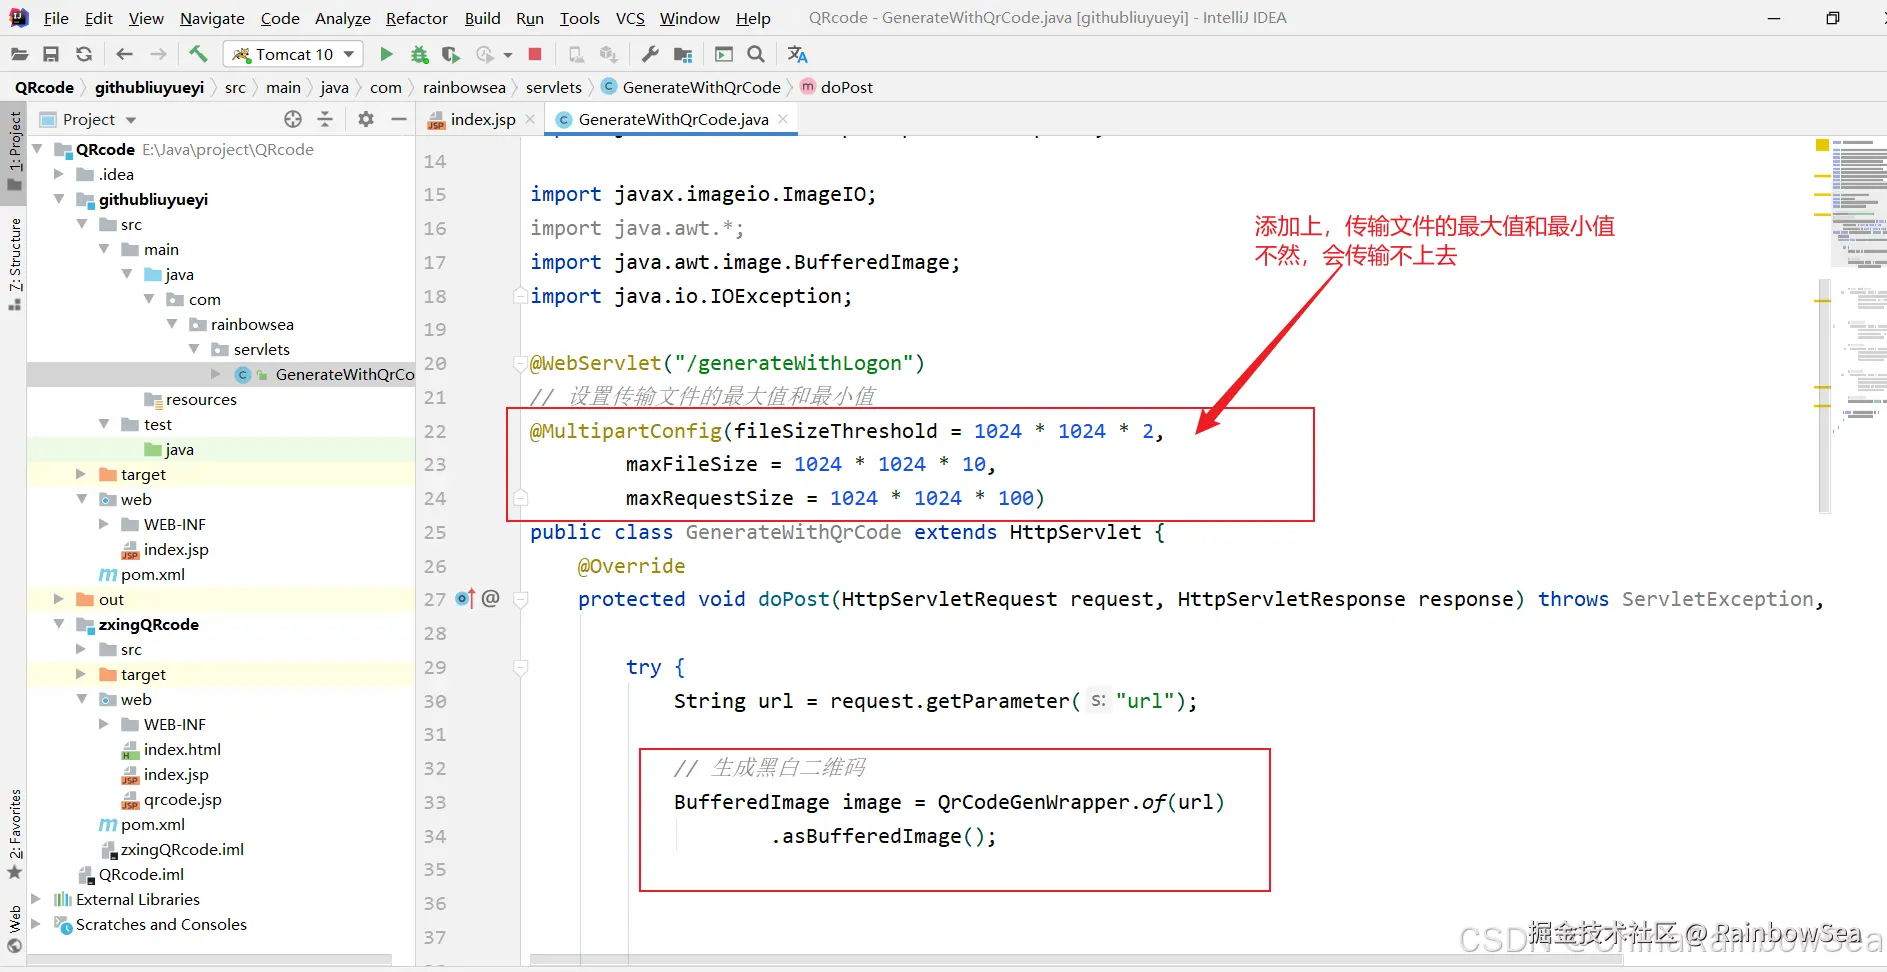Select qrcode.jsp in the project tree
This screenshot has height=972, width=1887.
[x=172, y=799]
